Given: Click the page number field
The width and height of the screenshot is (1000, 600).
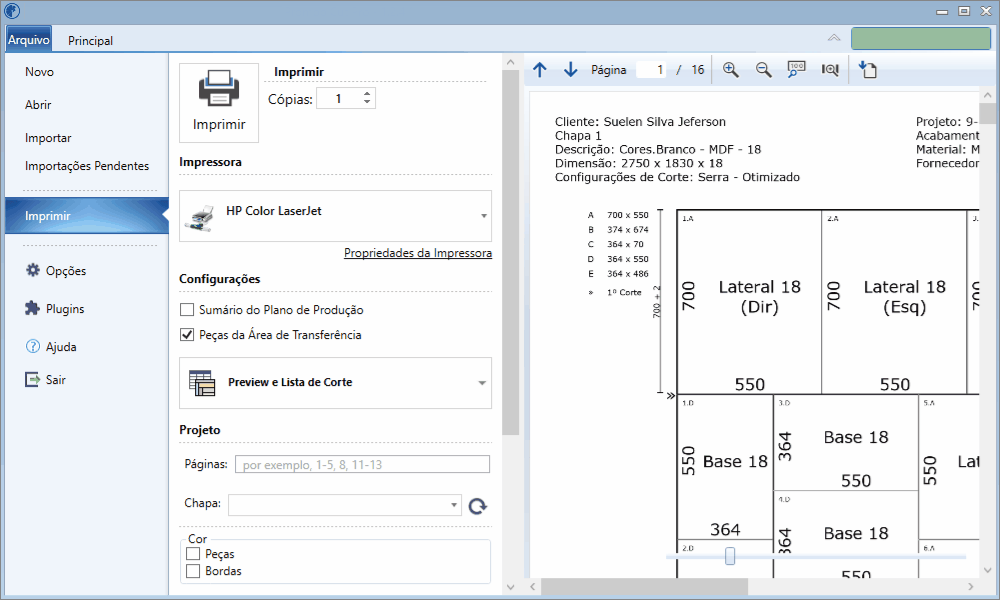Looking at the screenshot, I should pos(651,70).
